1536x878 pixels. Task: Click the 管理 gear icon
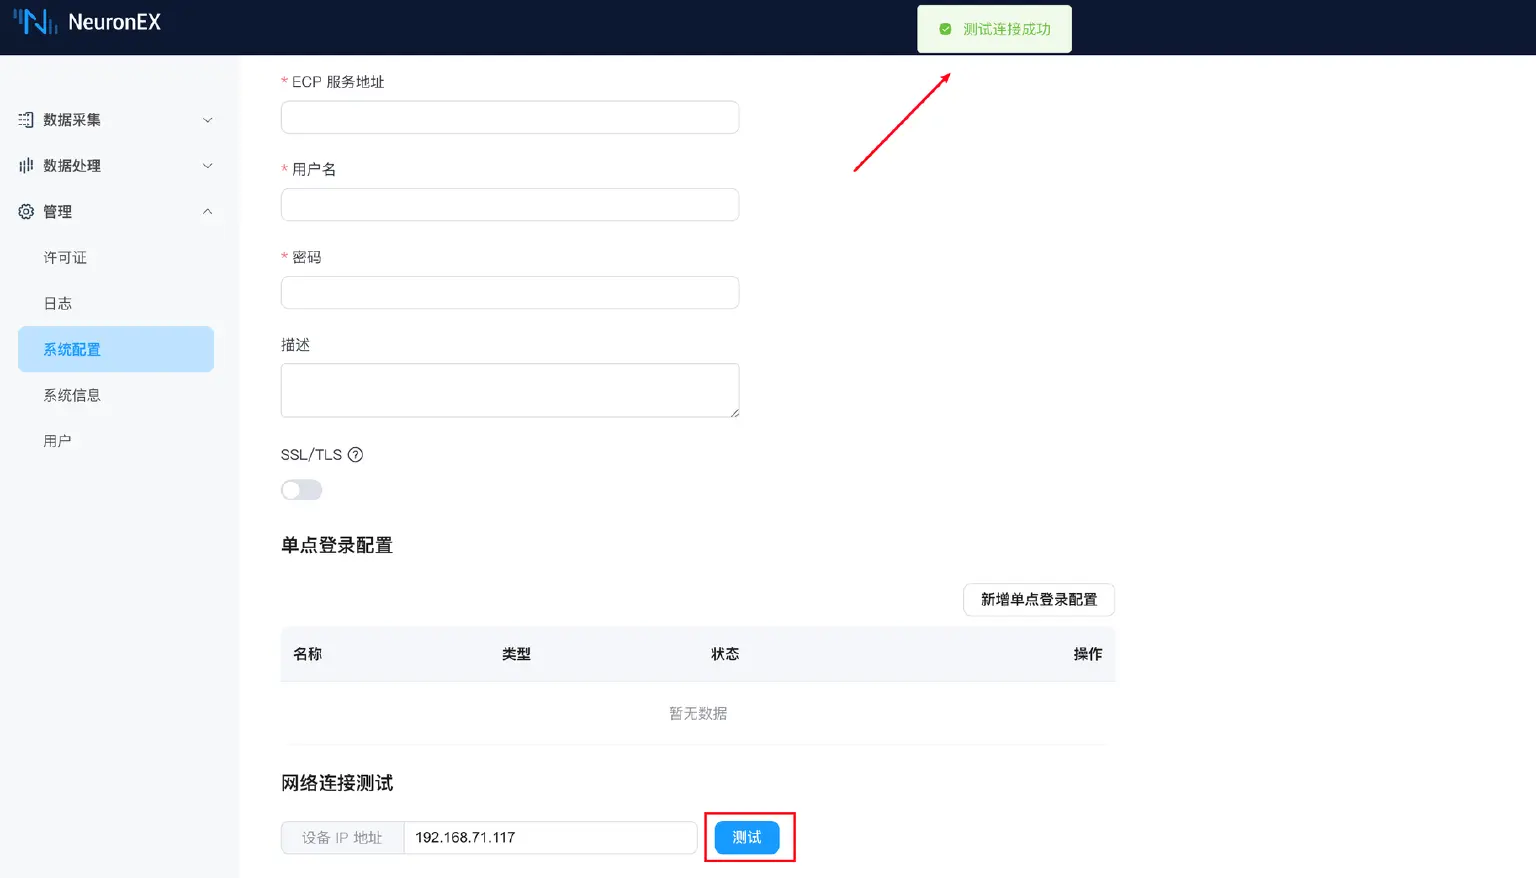pyautogui.click(x=25, y=211)
